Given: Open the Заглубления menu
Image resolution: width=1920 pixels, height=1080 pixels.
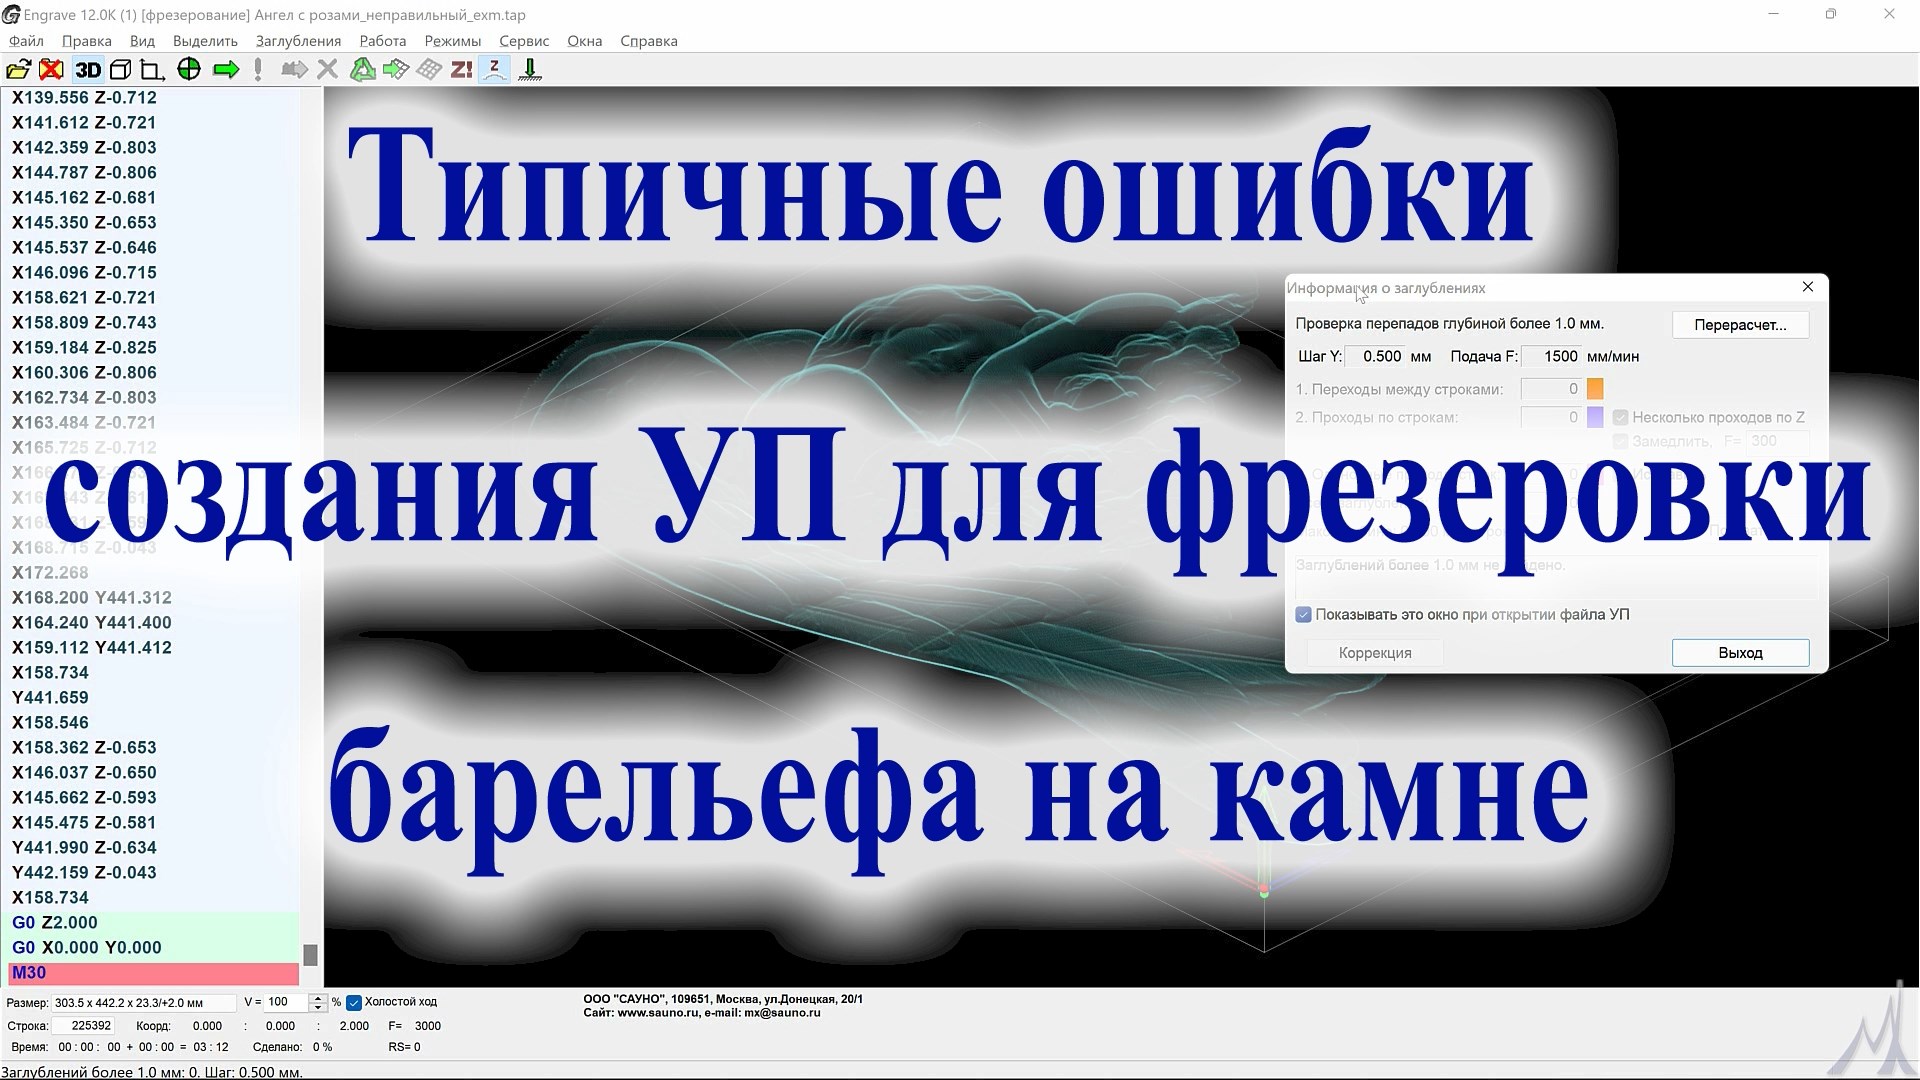Looking at the screenshot, I should tap(299, 41).
